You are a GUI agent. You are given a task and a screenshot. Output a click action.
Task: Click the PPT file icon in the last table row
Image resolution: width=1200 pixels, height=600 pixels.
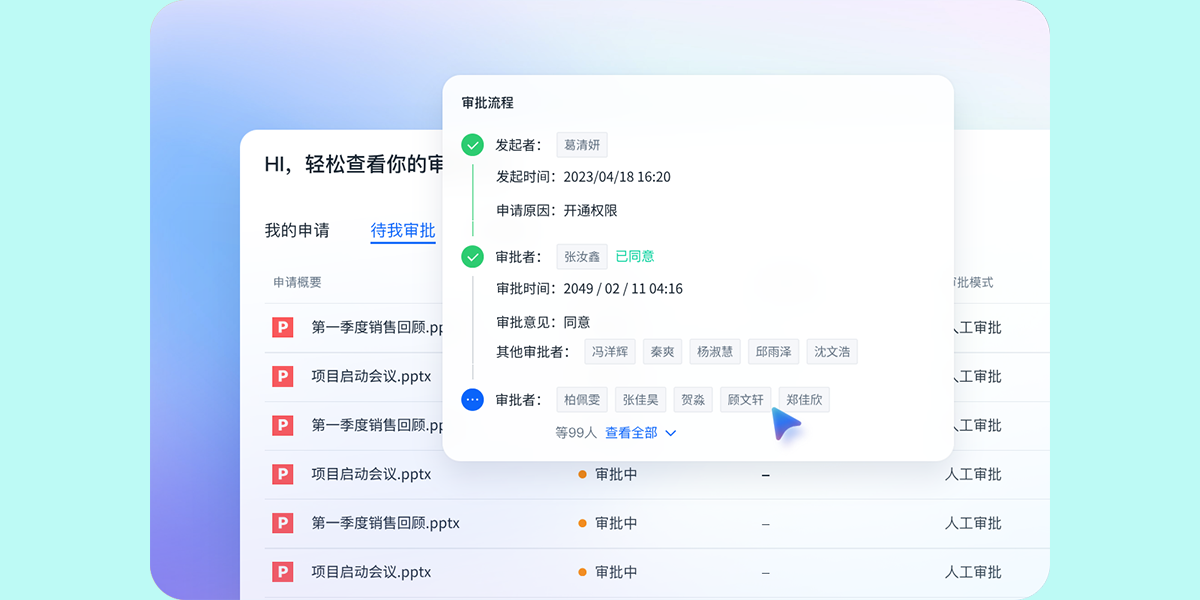pos(283,572)
